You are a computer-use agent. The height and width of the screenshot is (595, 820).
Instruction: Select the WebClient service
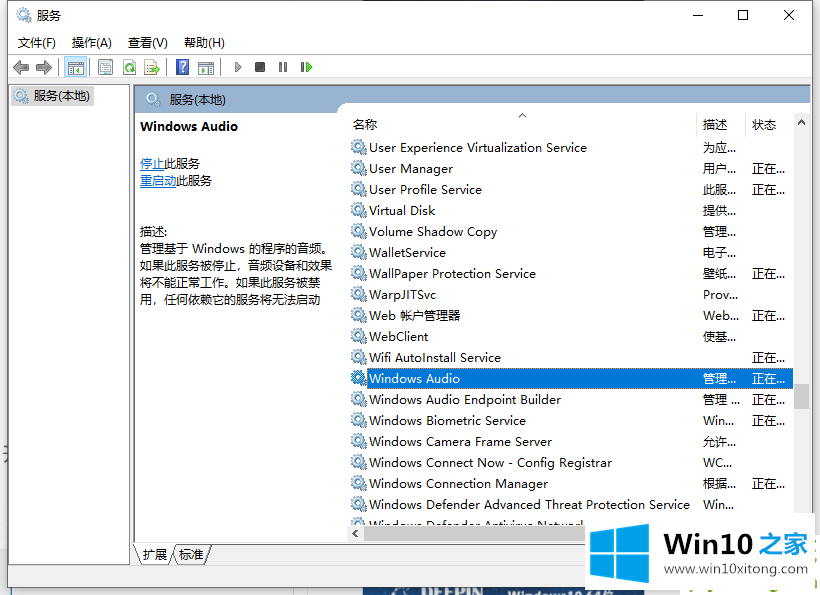tap(572, 337)
